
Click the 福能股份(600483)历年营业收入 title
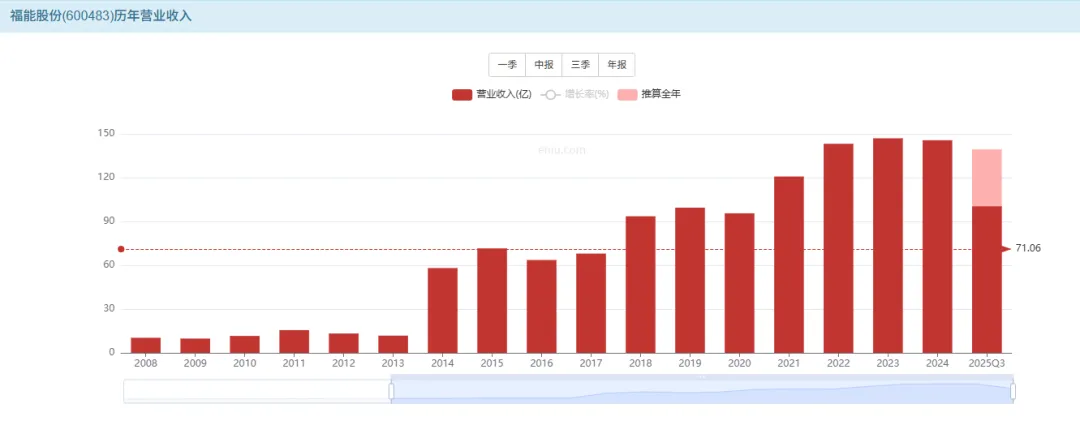click(101, 16)
